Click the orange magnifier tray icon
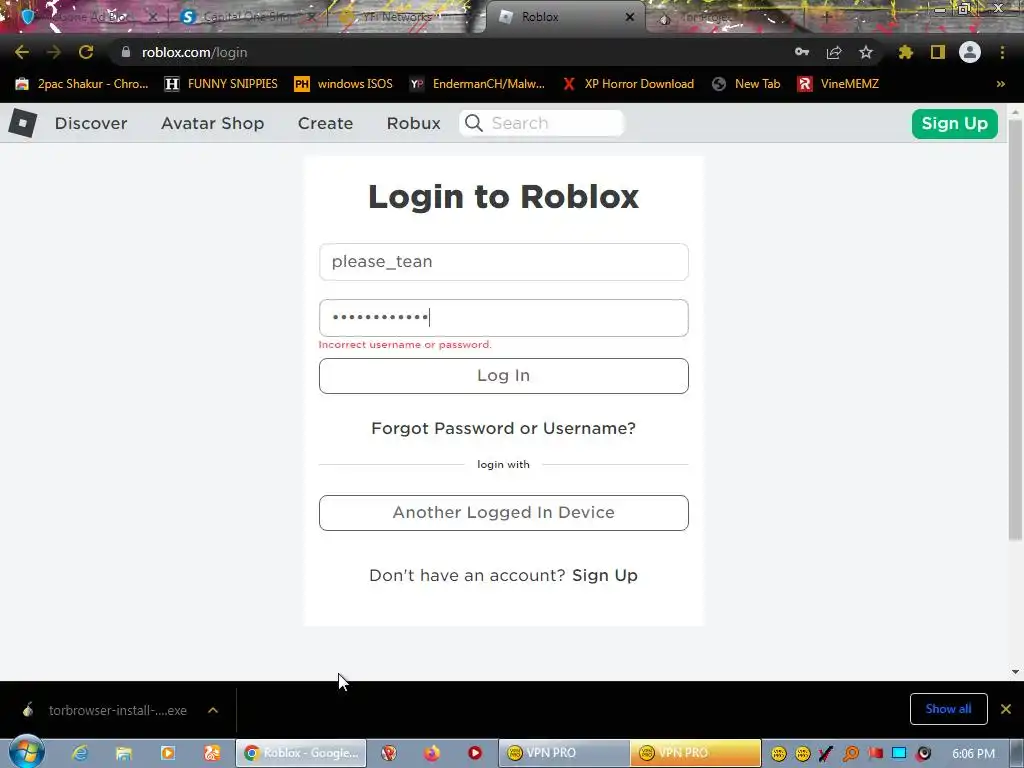The height and width of the screenshot is (768, 1024). tap(850, 754)
